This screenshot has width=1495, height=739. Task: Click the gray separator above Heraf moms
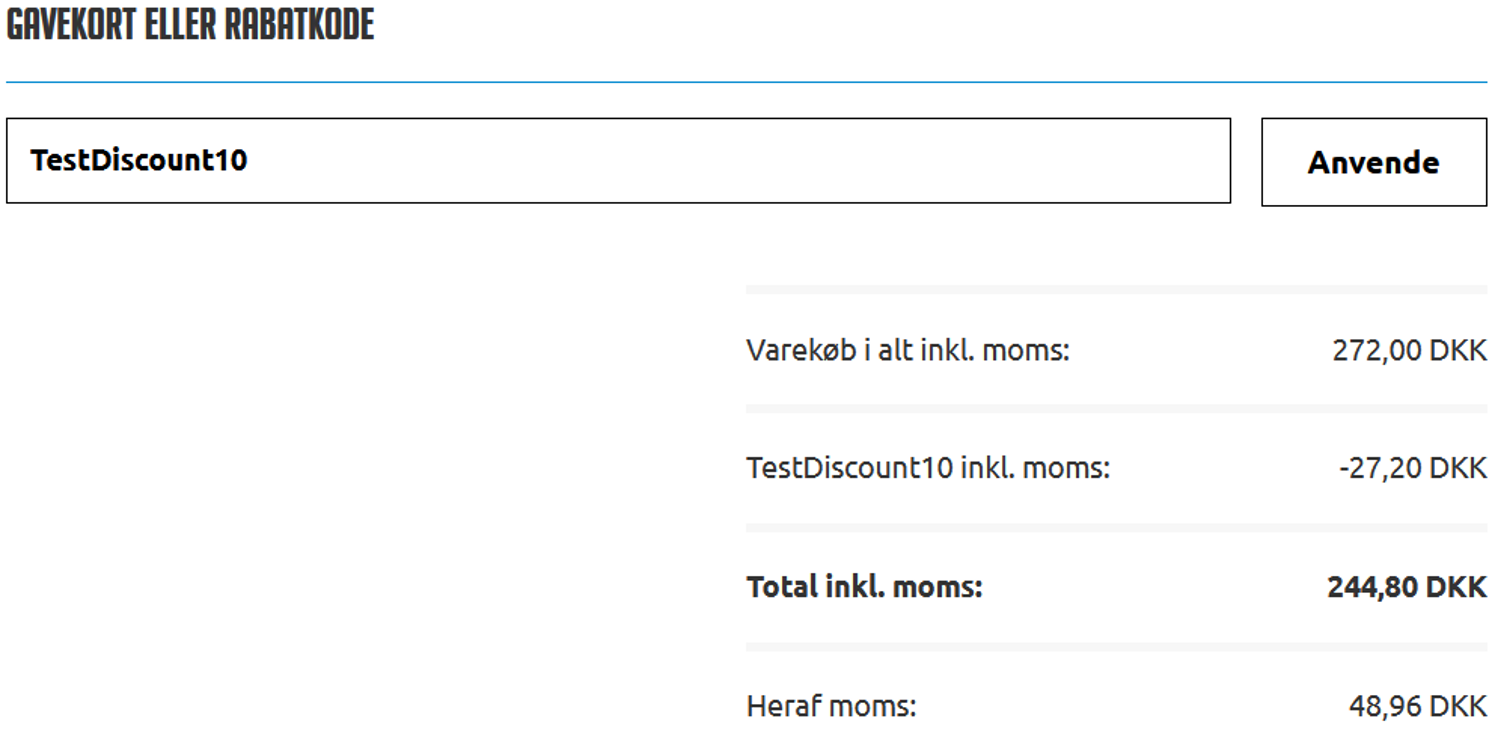coord(1116,647)
